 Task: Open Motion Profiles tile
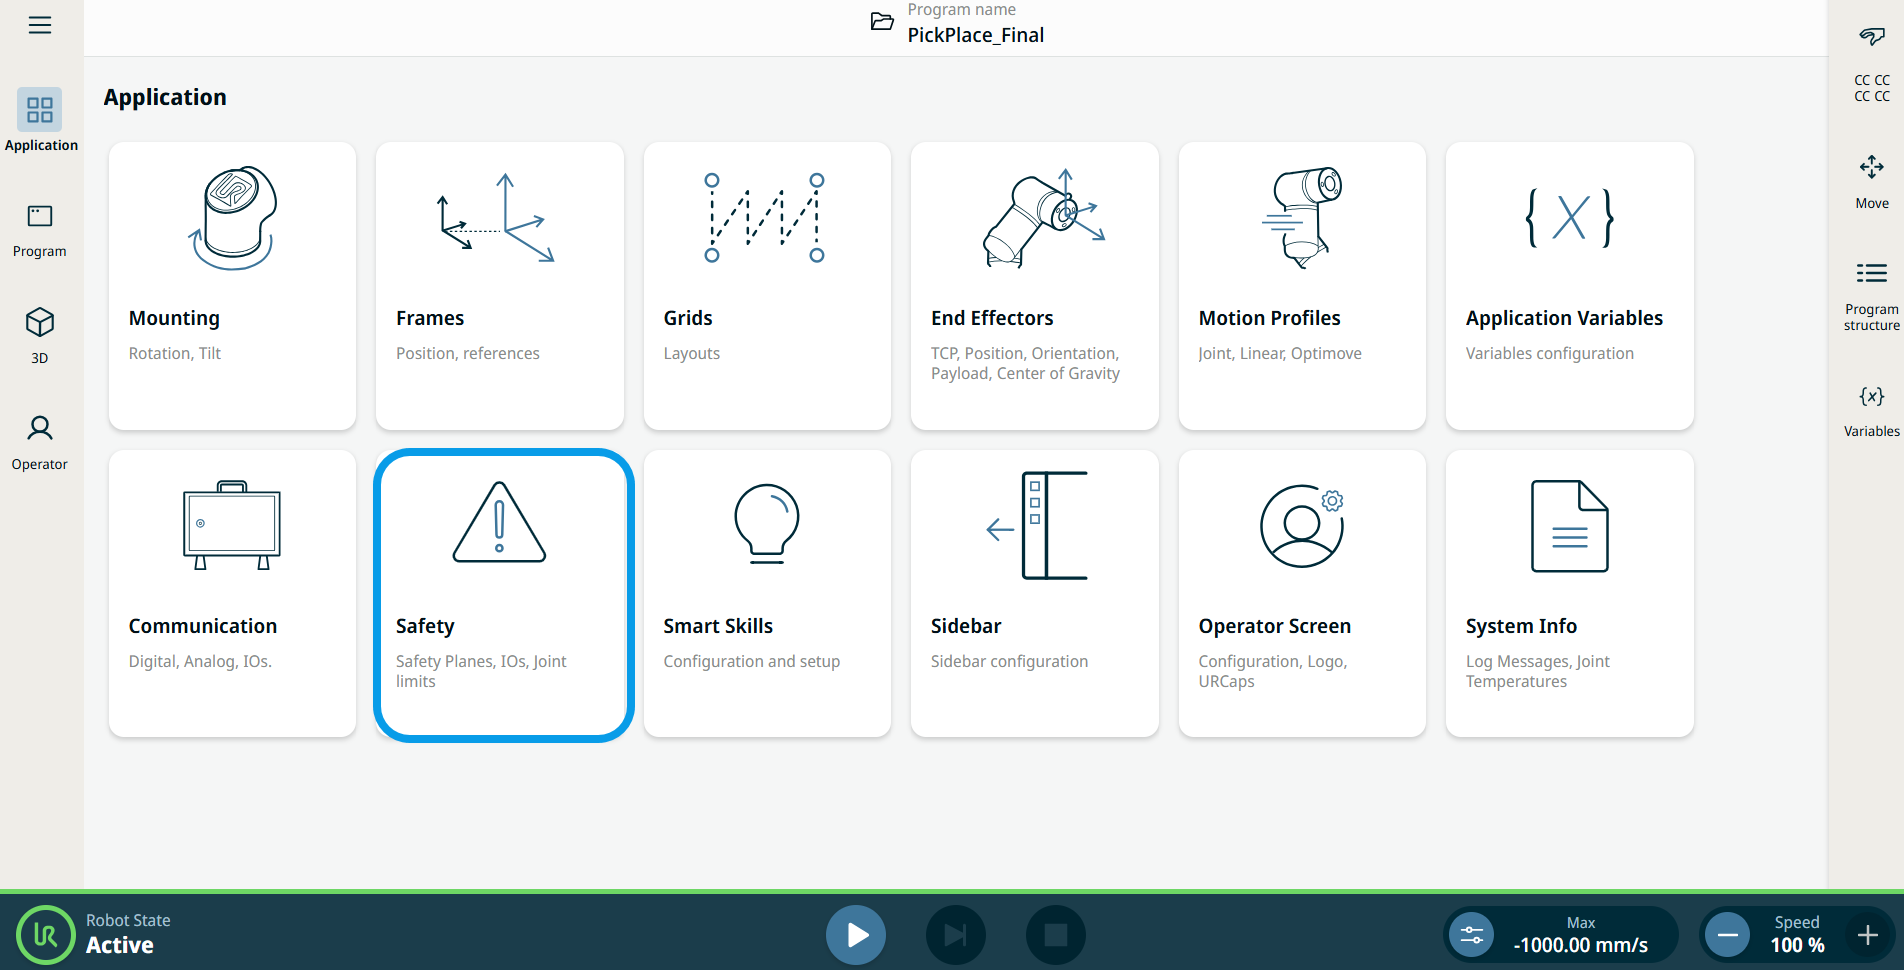[1302, 285]
